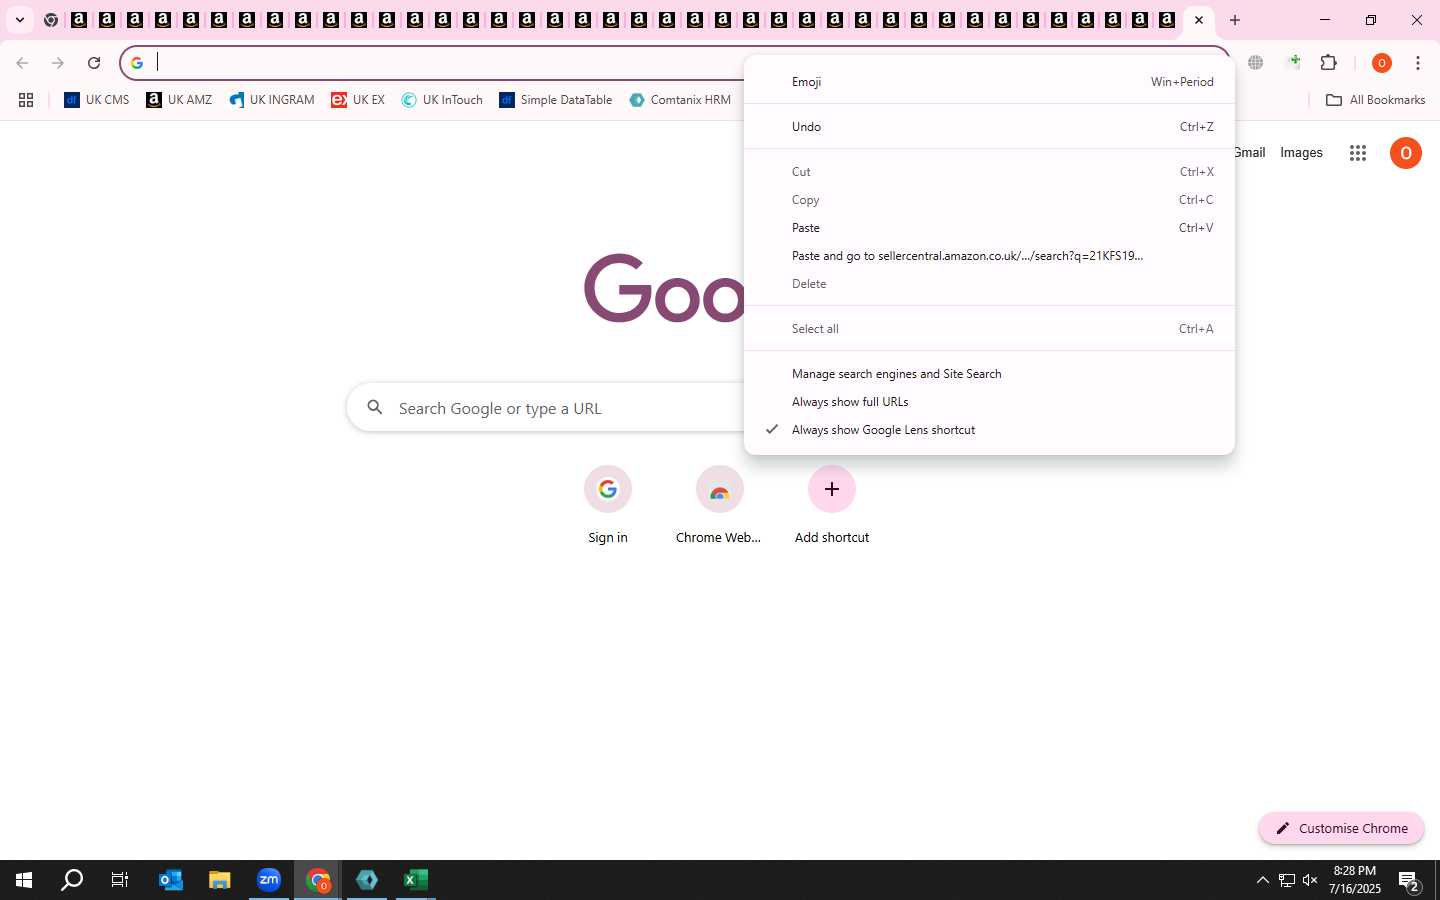1440x900 pixels.
Task: Close the active New Tab
Action: [x=1198, y=20]
